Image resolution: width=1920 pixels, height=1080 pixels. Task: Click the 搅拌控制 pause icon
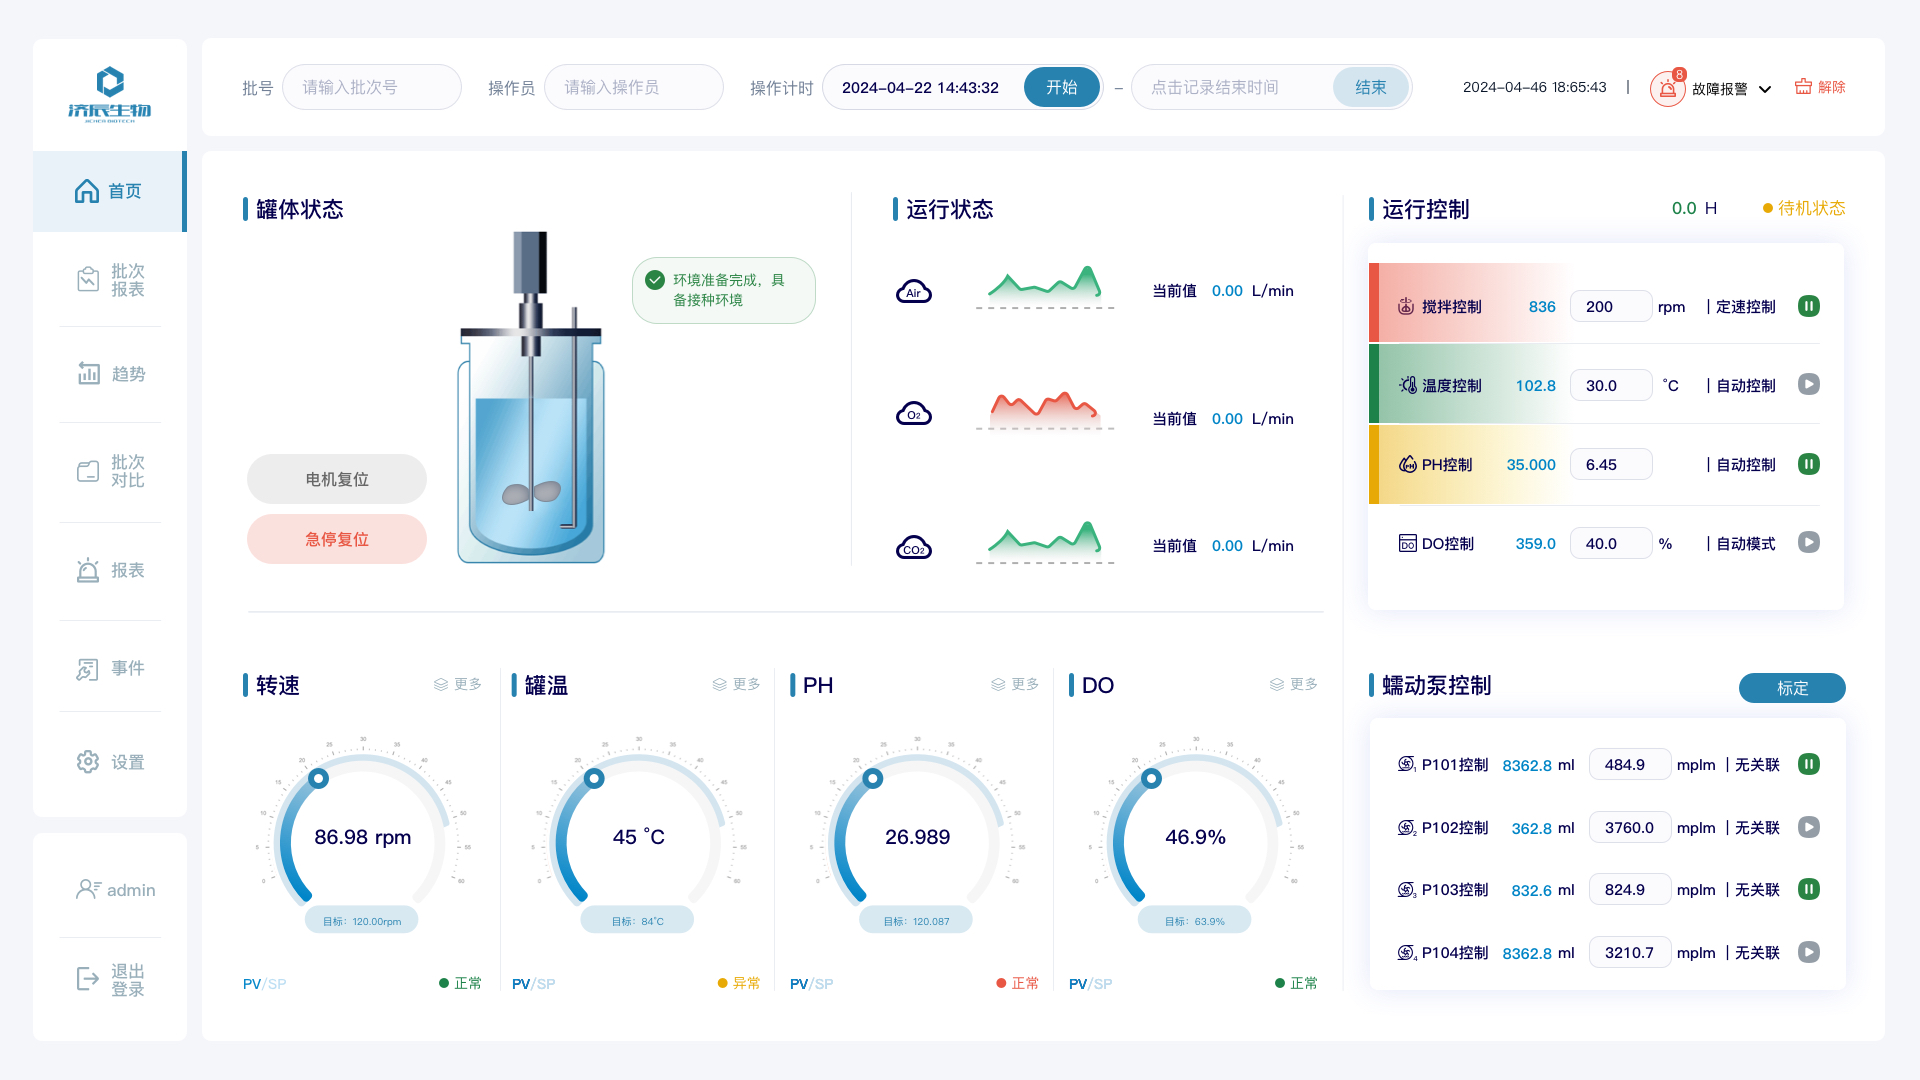(1811, 306)
